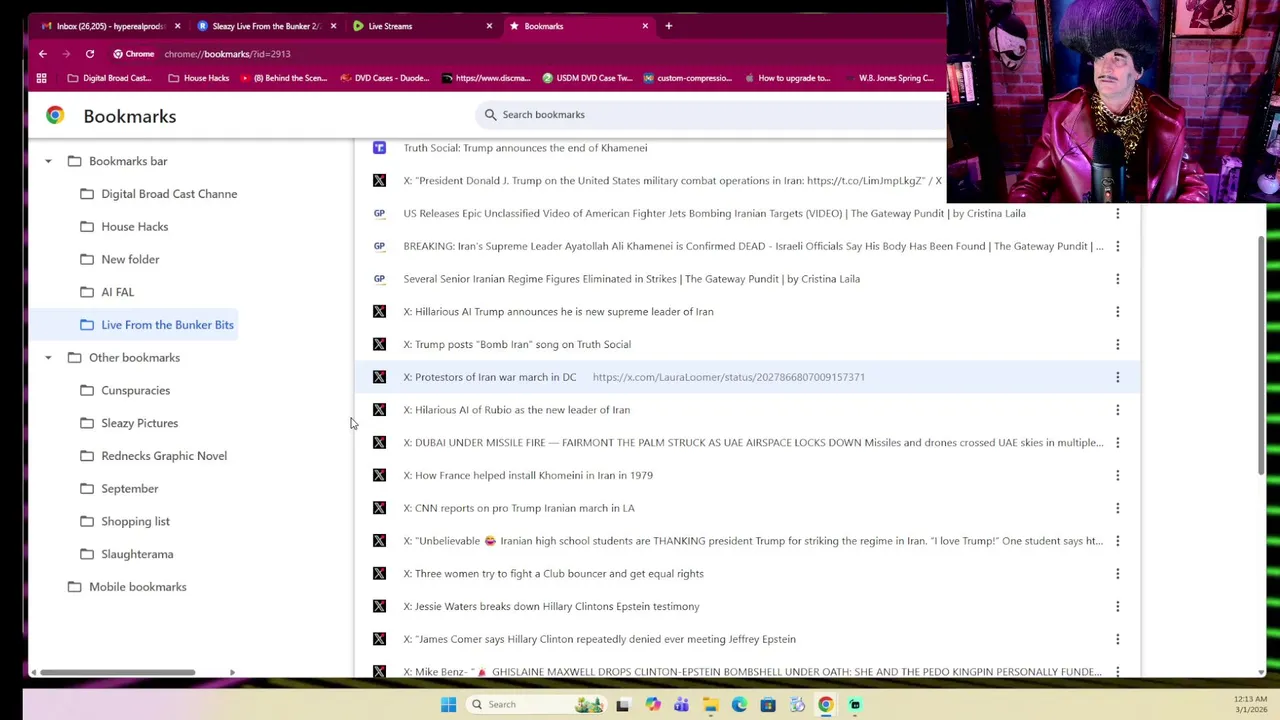Open more options for 'James Comer says' bookmark
Image resolution: width=1280 pixels, height=720 pixels.
click(x=1117, y=639)
